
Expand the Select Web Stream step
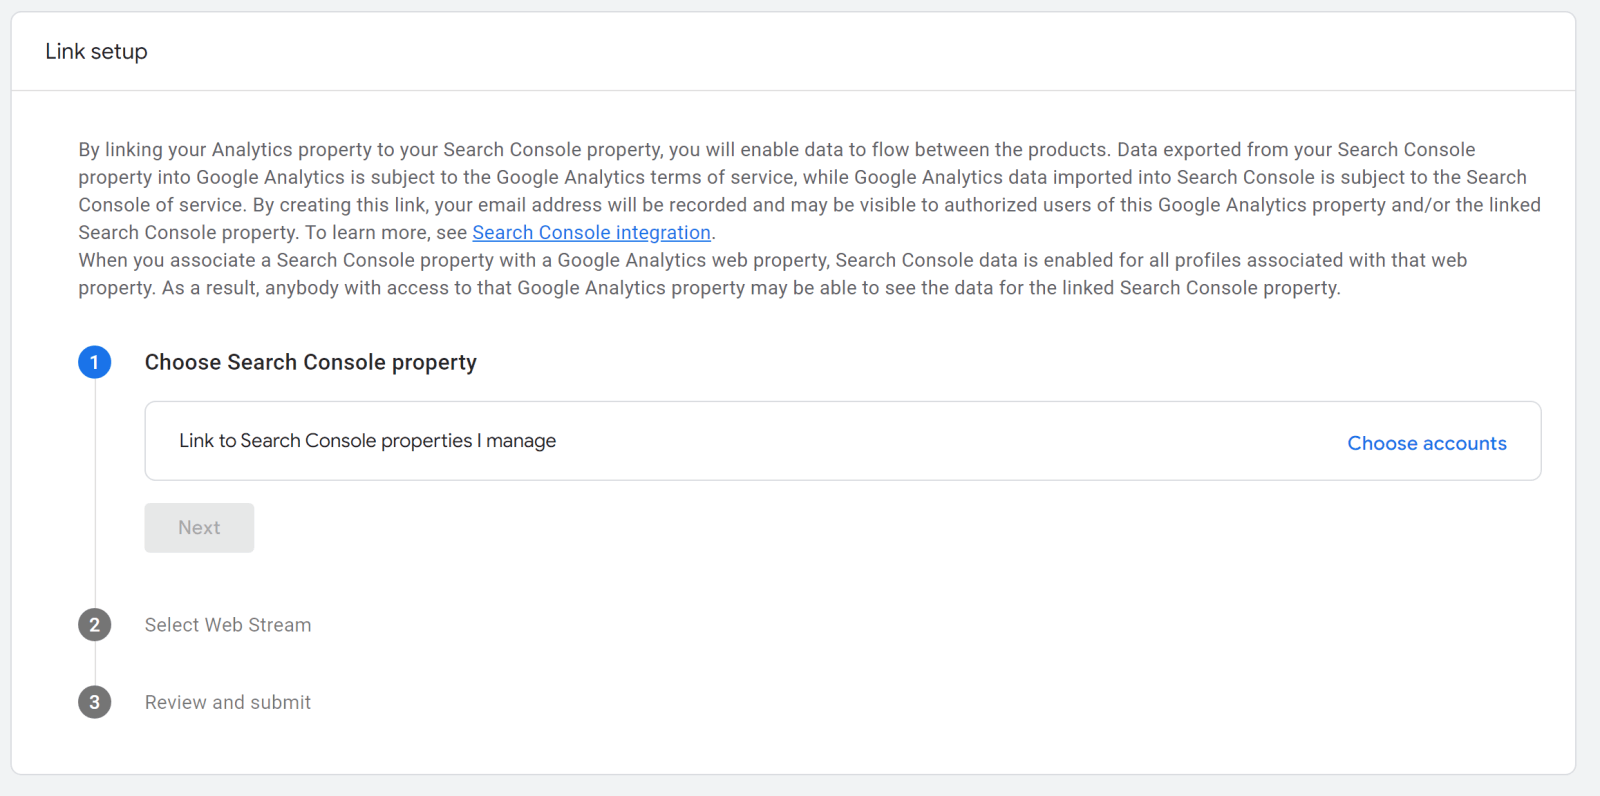[x=228, y=625]
